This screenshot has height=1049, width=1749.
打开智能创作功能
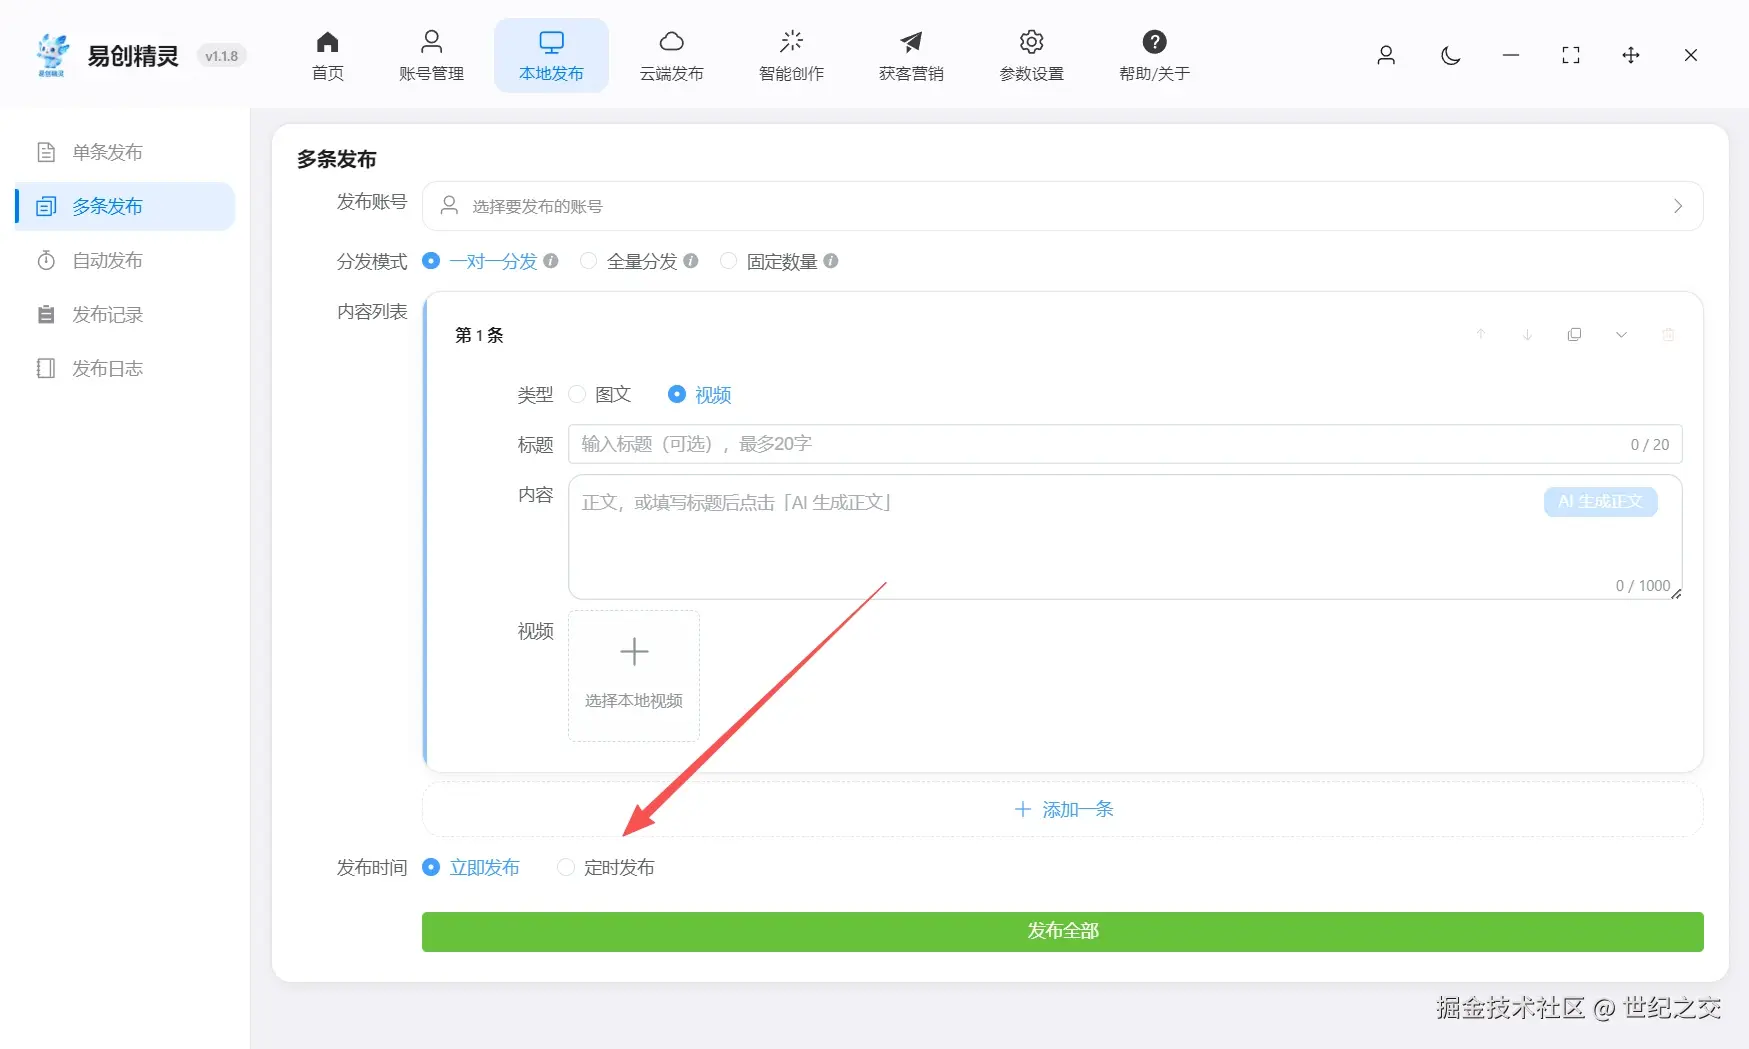[x=790, y=55]
